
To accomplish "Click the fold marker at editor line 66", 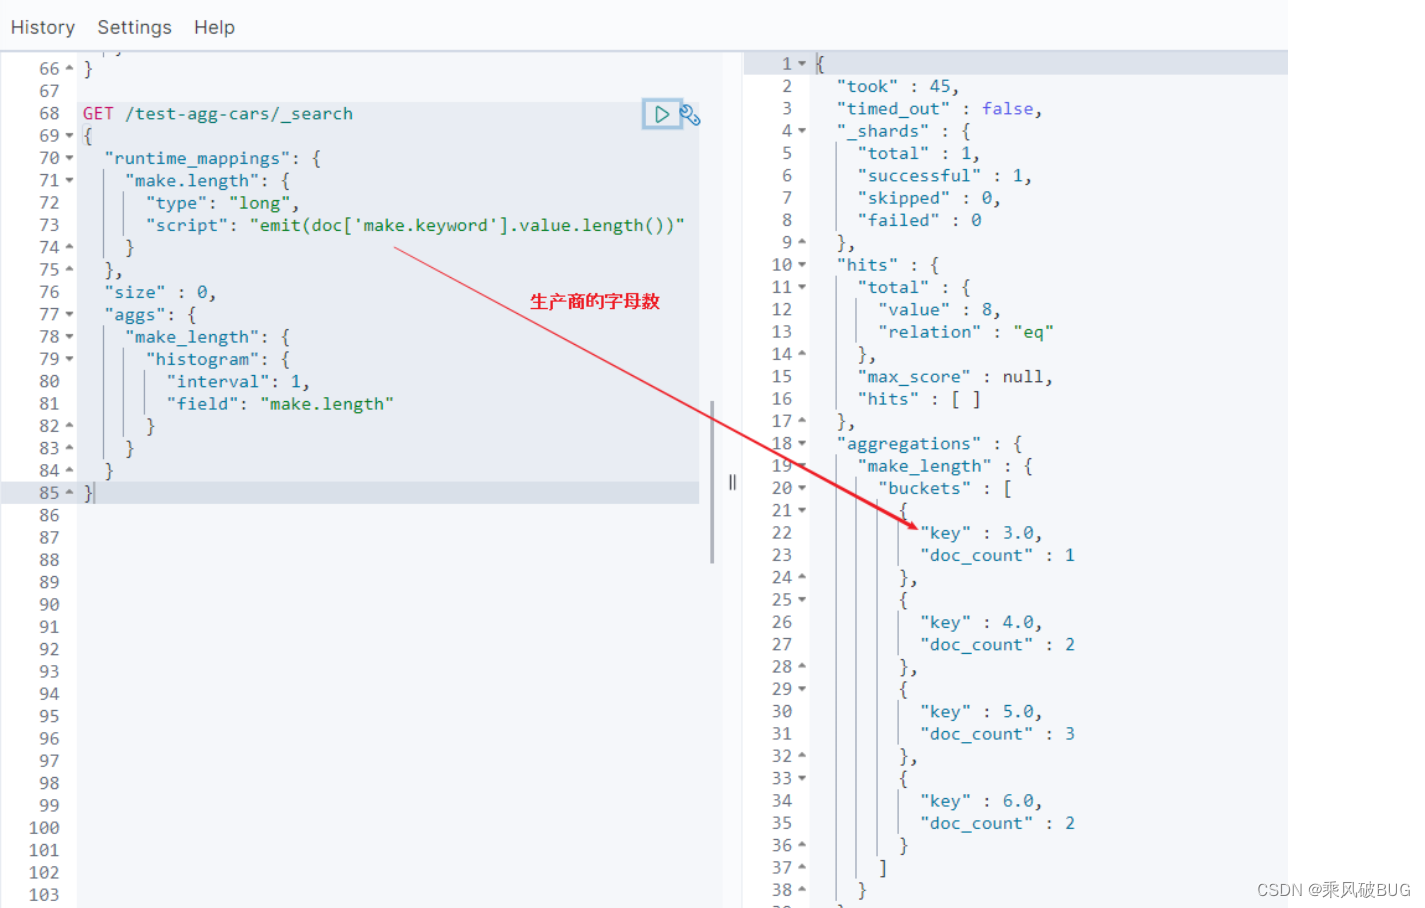I will [x=69, y=68].
